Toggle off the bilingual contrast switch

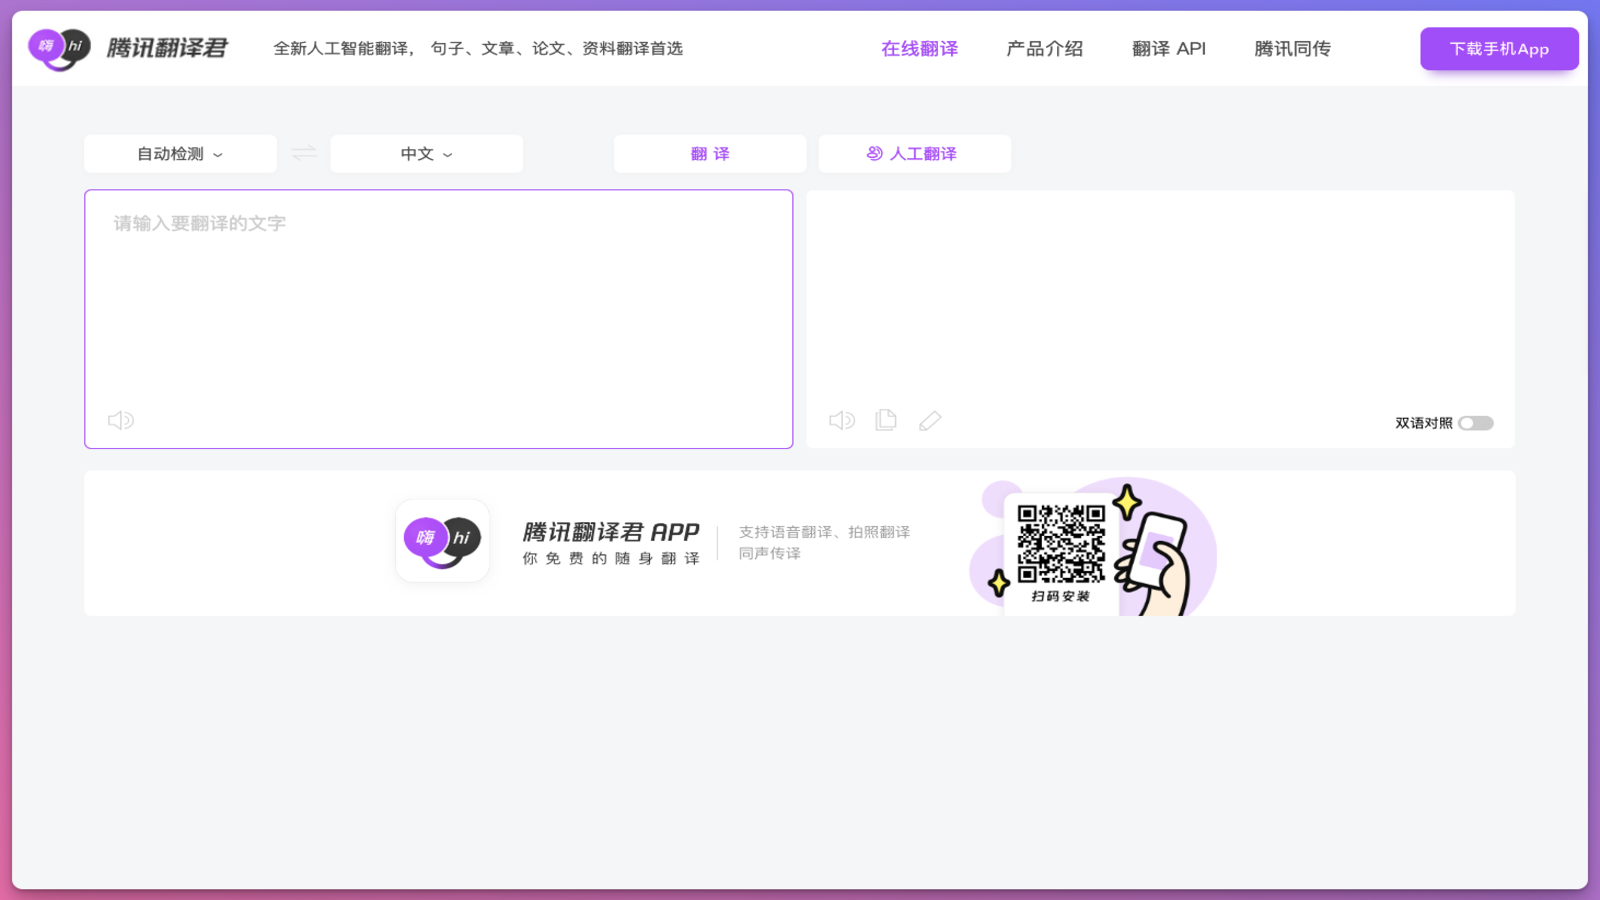point(1474,423)
